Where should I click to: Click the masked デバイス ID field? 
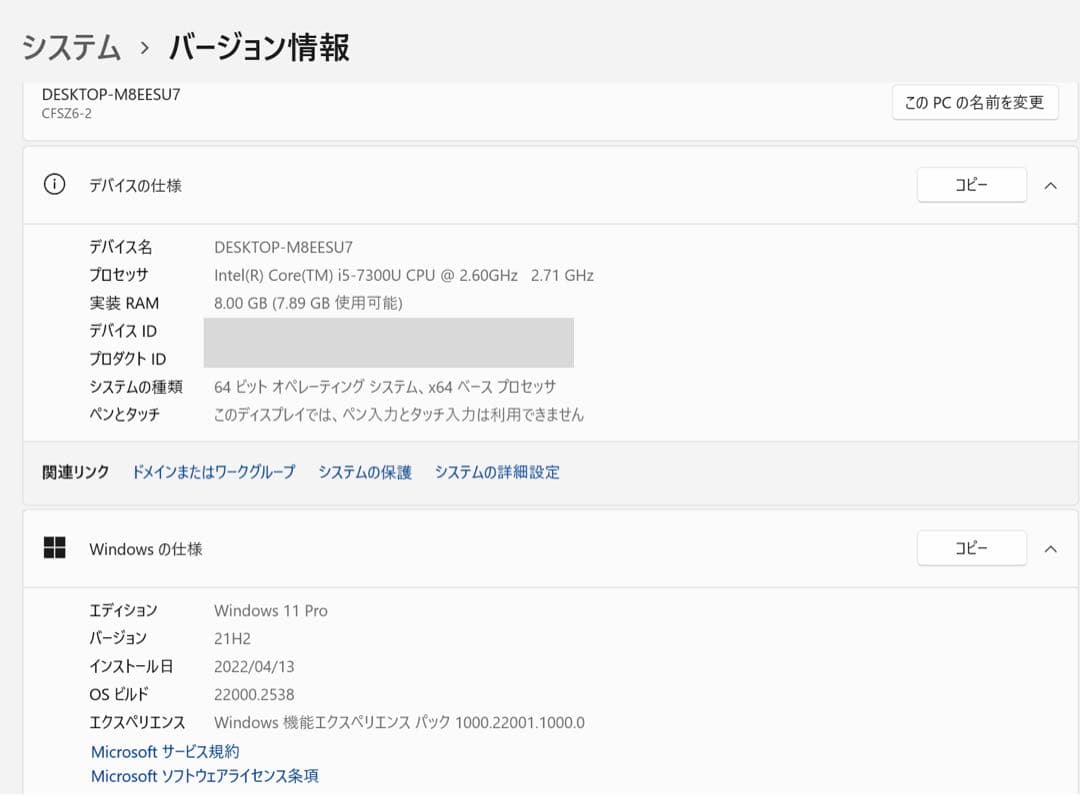(390, 330)
